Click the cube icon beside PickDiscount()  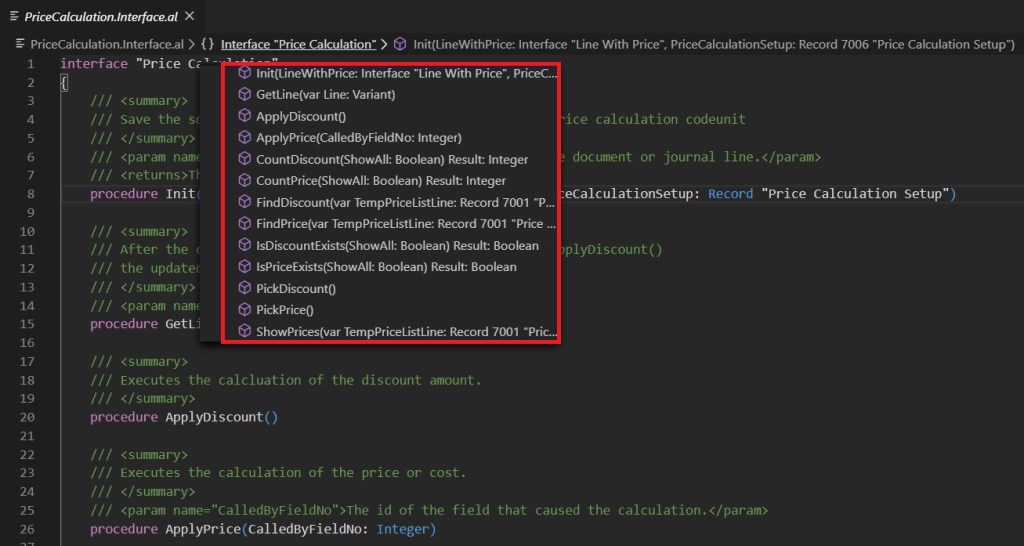pos(244,289)
